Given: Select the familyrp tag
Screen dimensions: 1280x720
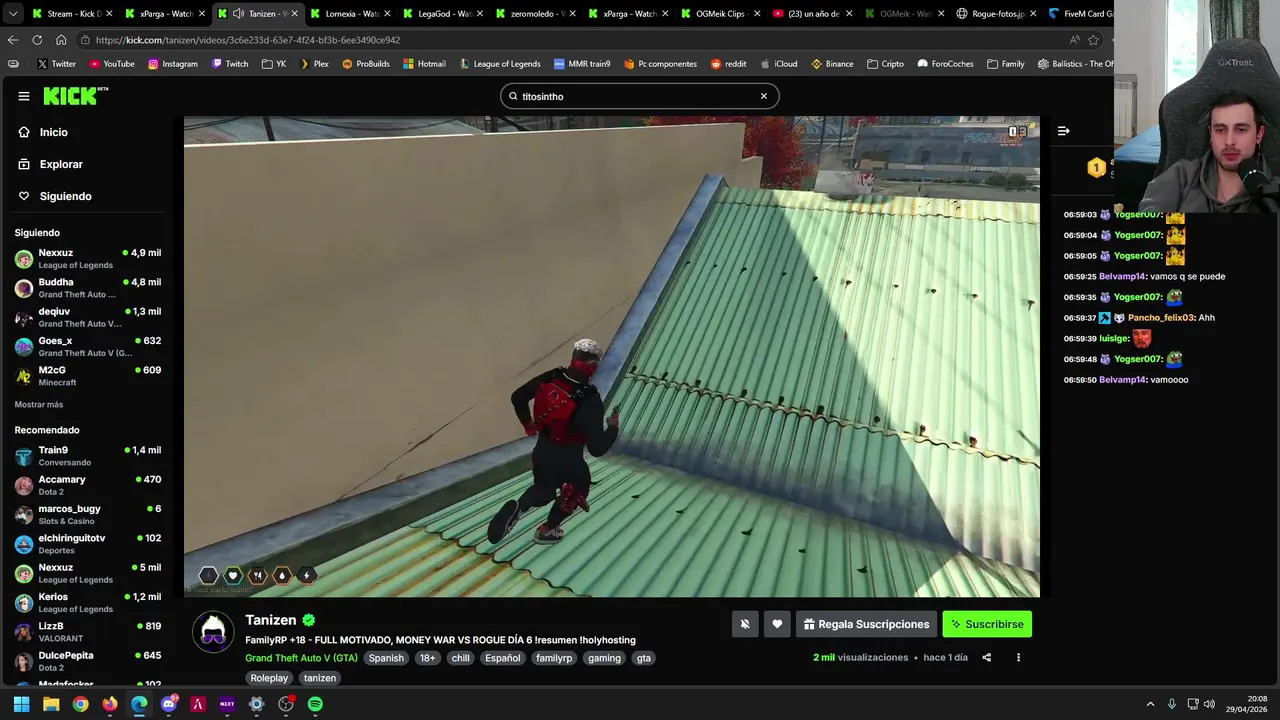Looking at the screenshot, I should coord(554,658).
